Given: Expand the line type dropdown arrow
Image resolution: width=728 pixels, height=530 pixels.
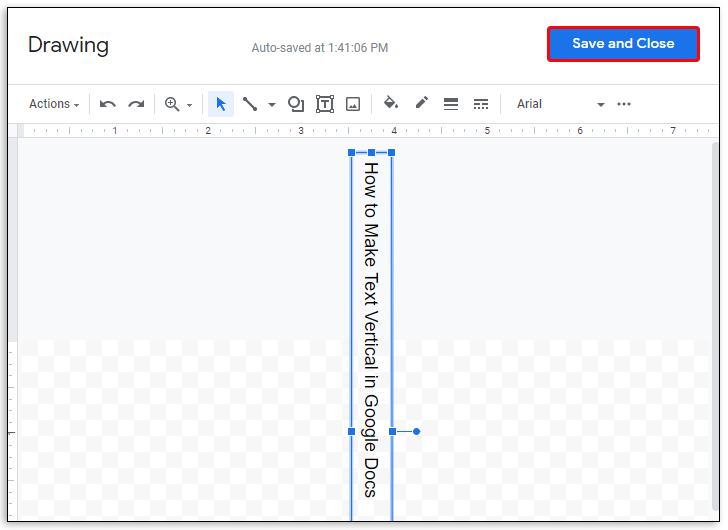Looking at the screenshot, I should 272,105.
